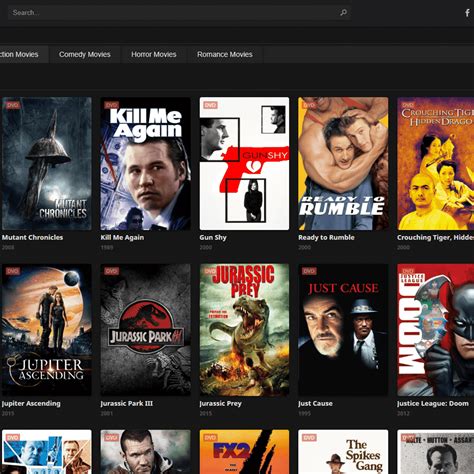This screenshot has width=474, height=474.
Task: Click DVD badge on Justice League: Doom poster
Action: [x=408, y=271]
